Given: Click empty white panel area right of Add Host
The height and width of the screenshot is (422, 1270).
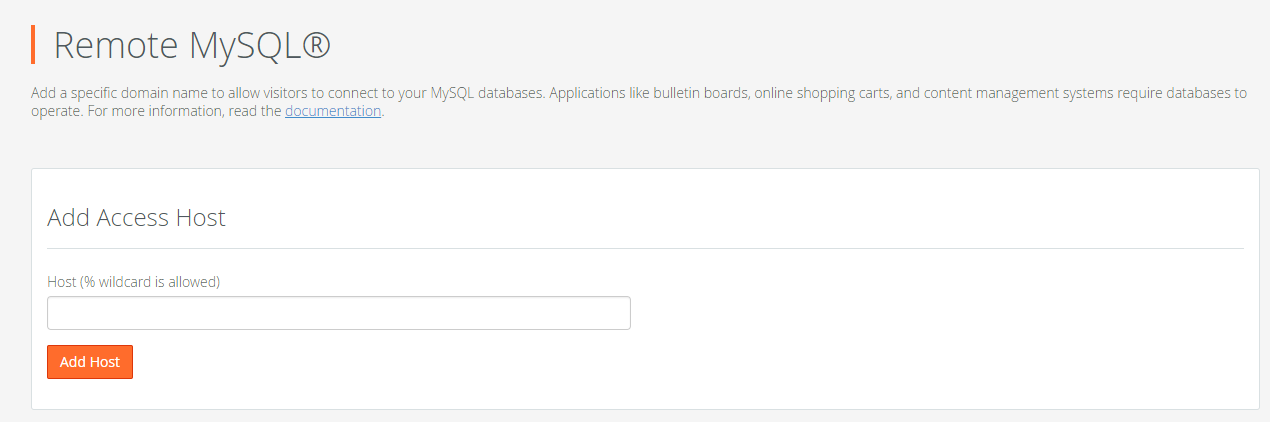Looking at the screenshot, I should 700,362.
